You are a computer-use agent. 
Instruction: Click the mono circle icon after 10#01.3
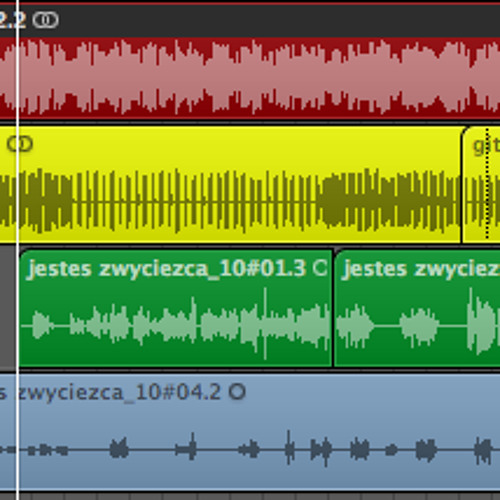(320, 268)
